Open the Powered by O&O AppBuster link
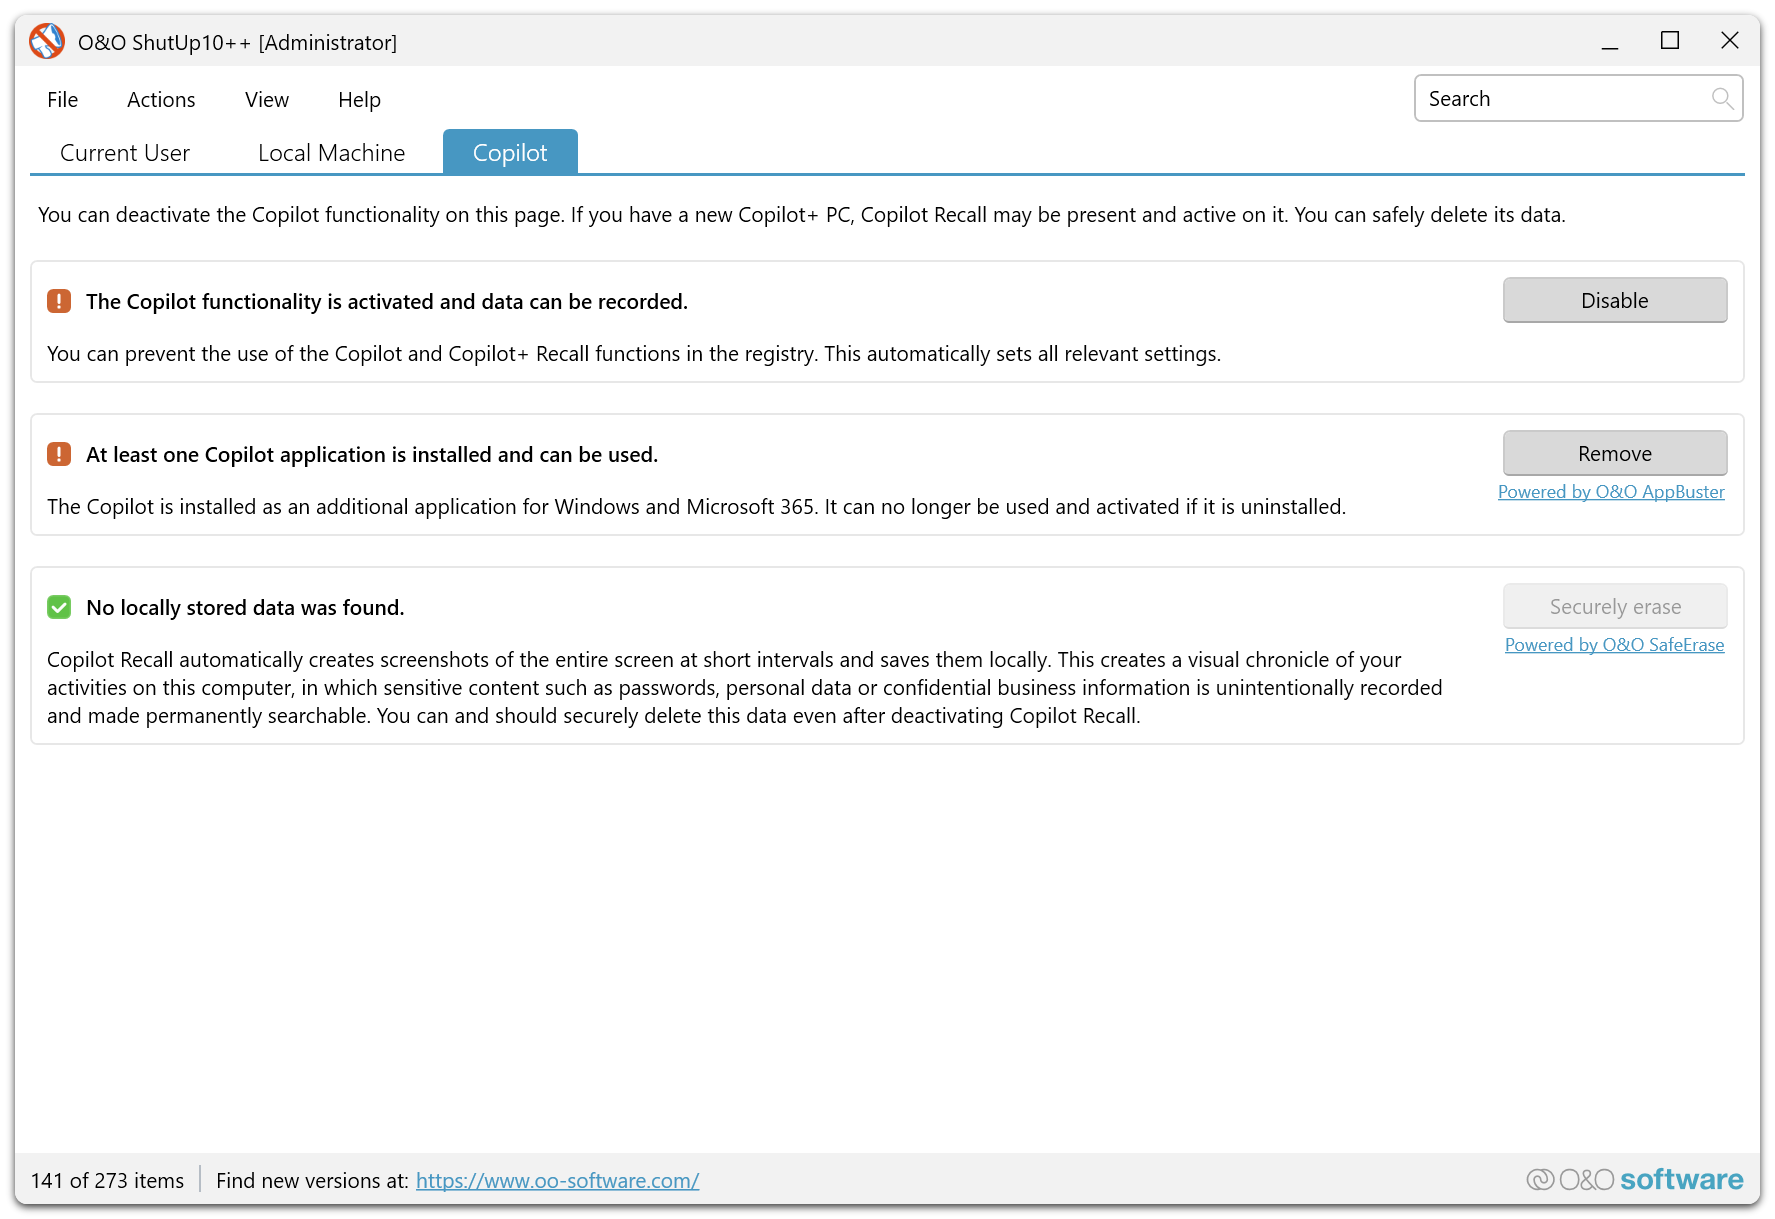Screen dimensions: 1775x1219 click(x=1611, y=491)
